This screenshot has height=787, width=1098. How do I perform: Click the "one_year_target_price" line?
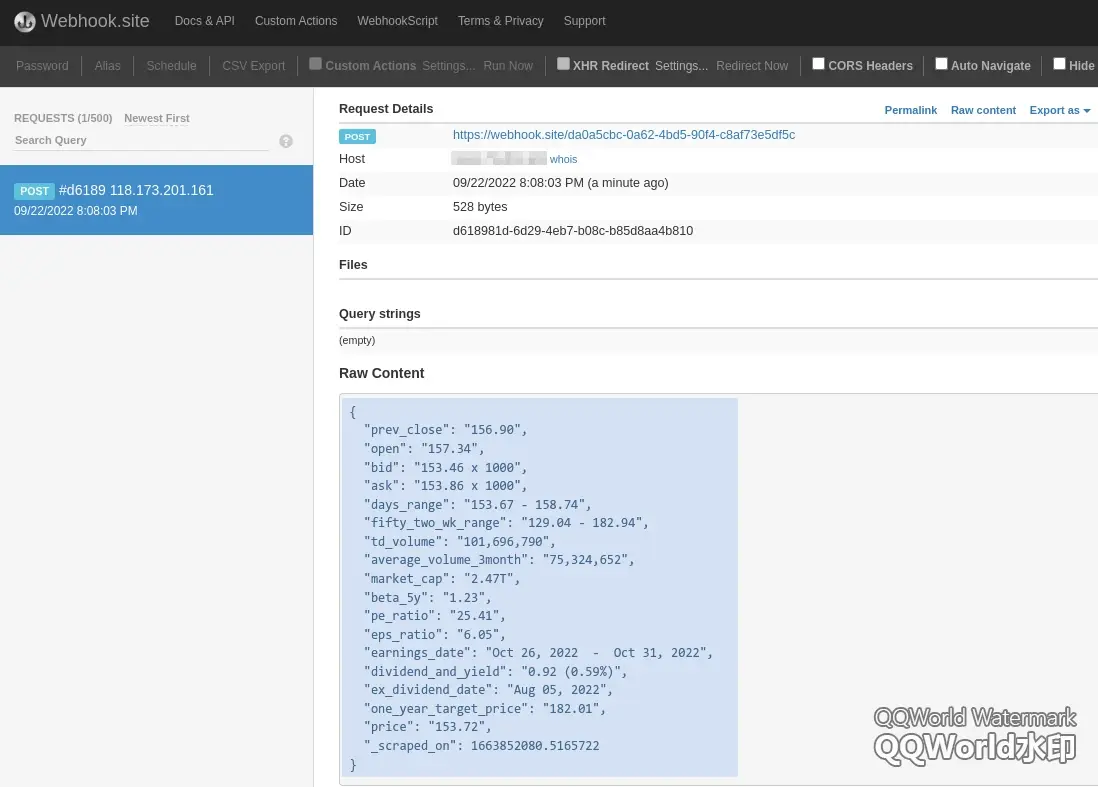[485, 709]
